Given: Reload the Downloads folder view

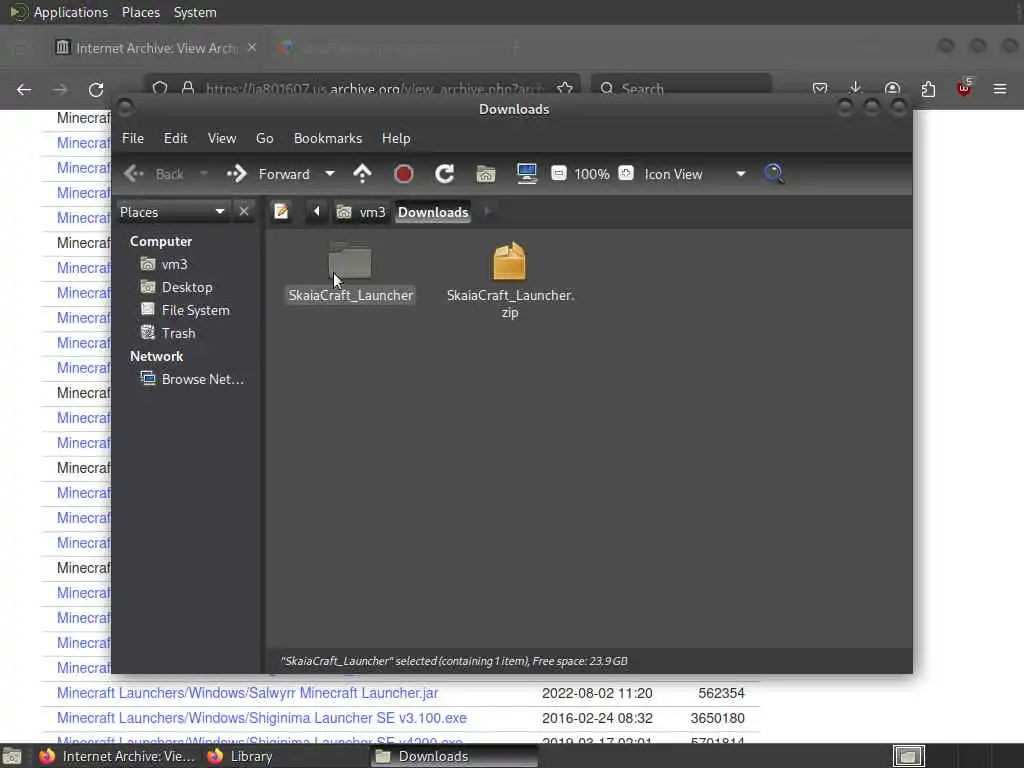Looking at the screenshot, I should [x=445, y=174].
